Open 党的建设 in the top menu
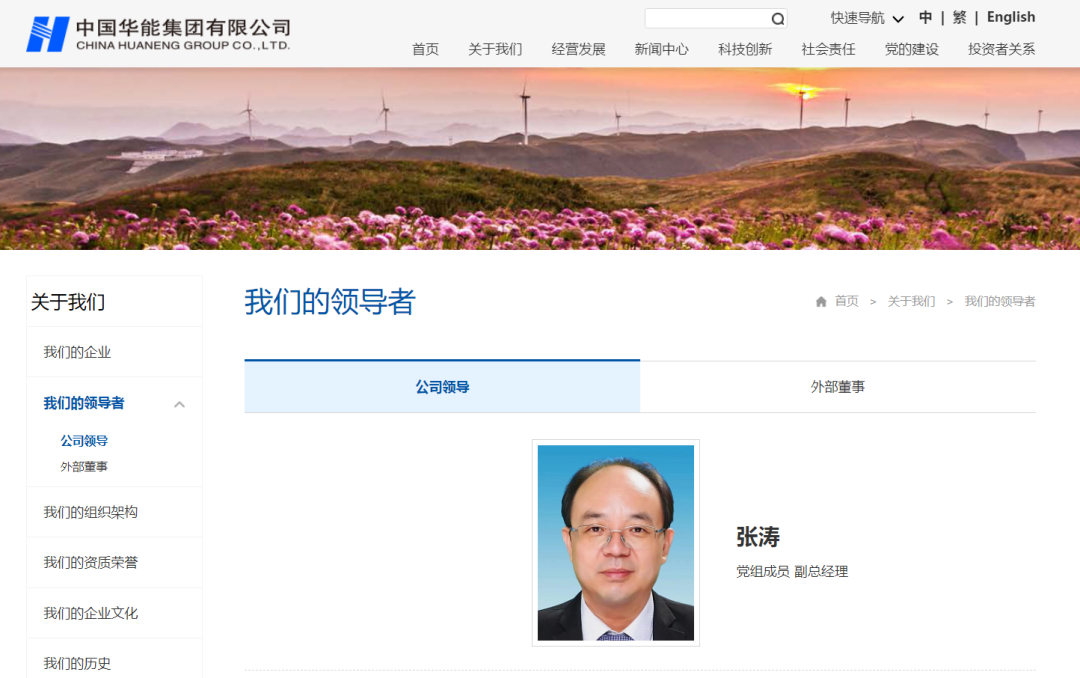Screen dimensions: 1080x678 [911, 50]
